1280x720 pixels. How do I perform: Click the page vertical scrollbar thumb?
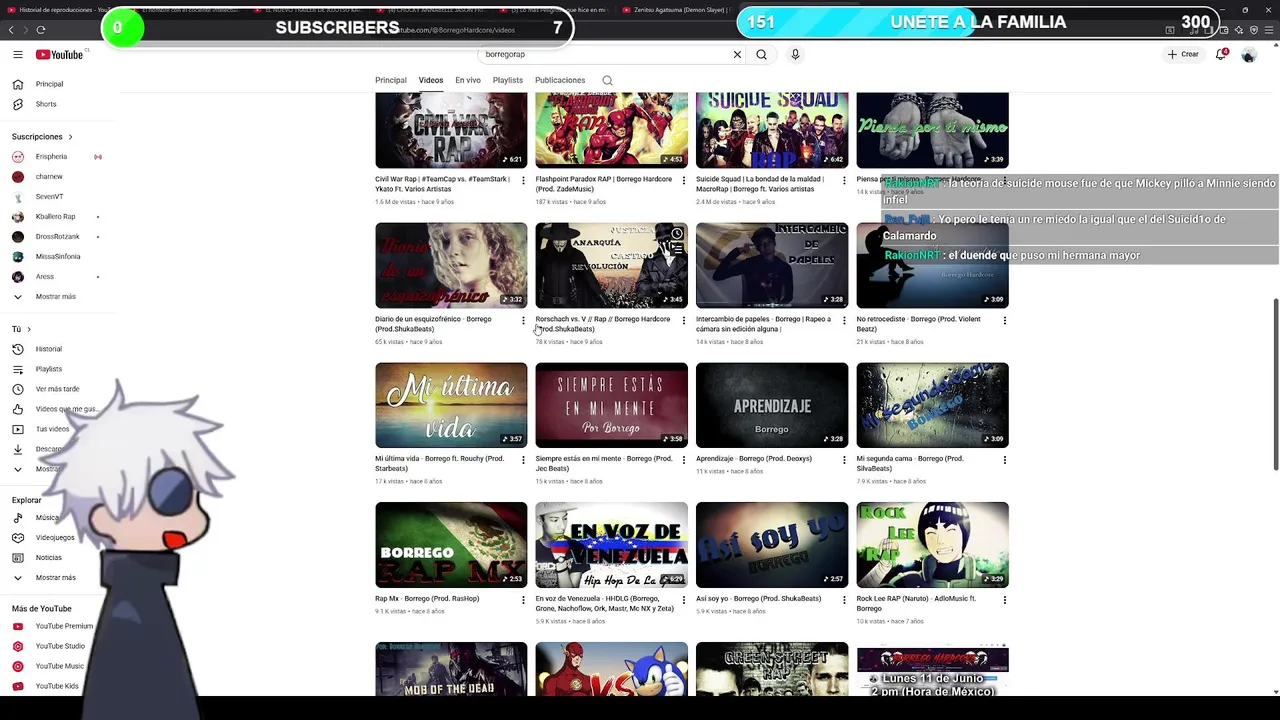coord(1274,384)
